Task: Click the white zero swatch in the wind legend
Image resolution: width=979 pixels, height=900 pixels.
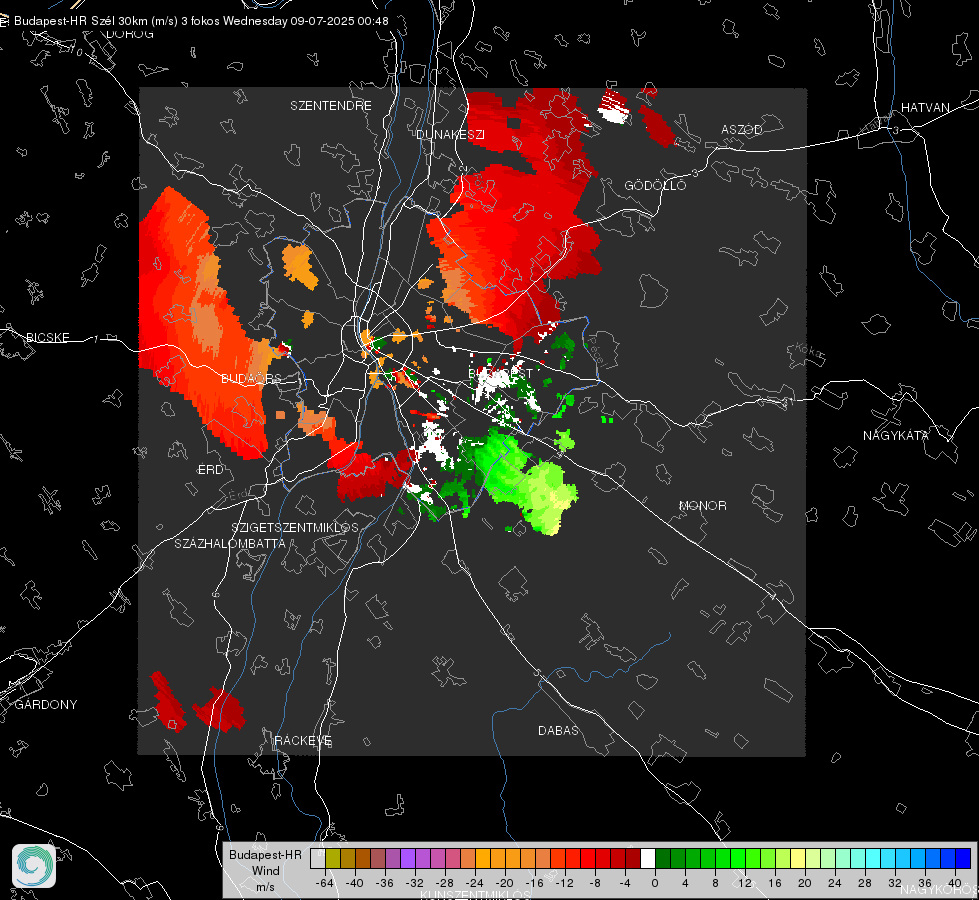Action: (648, 859)
